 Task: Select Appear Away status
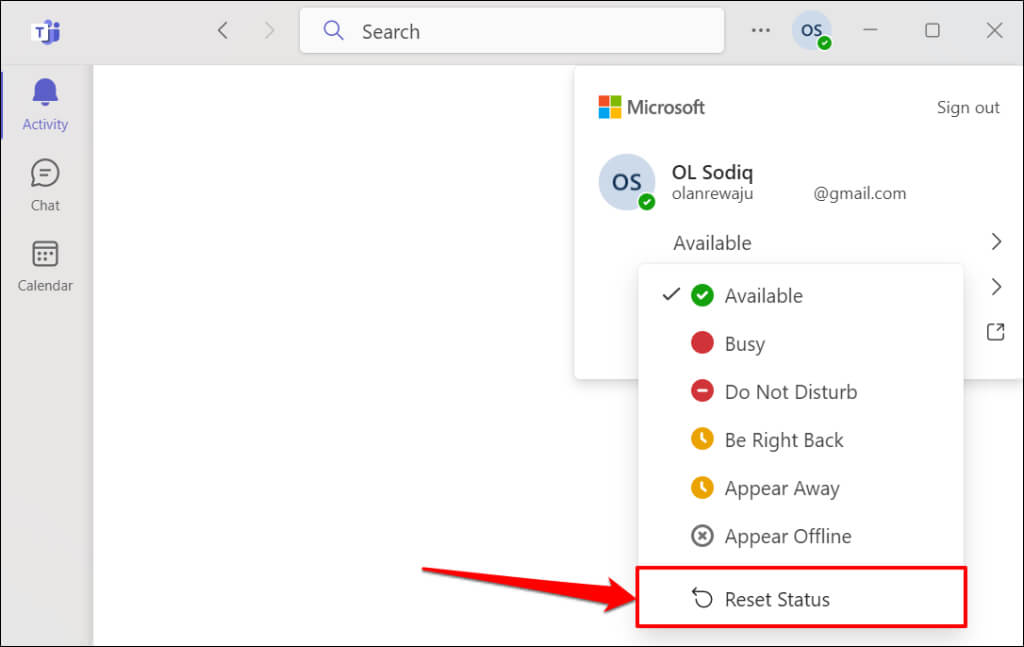pos(781,488)
